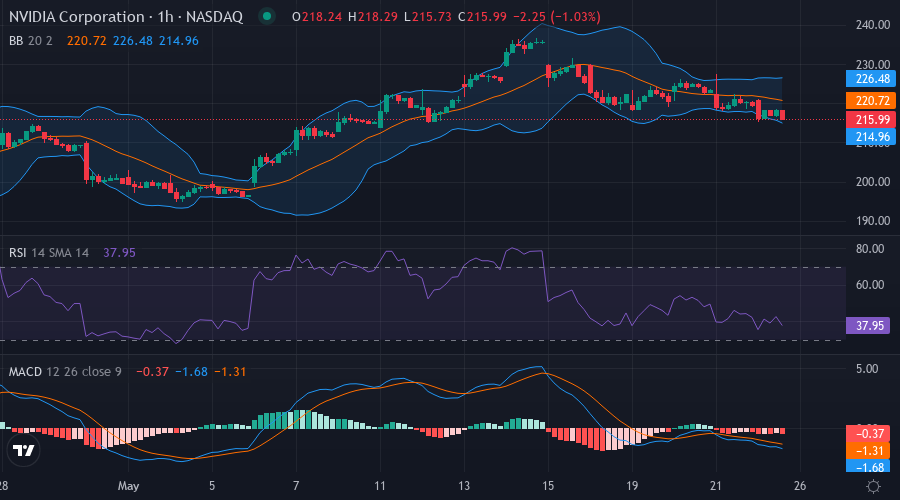
Task: Click date 5 on time axis
Action: (212, 486)
